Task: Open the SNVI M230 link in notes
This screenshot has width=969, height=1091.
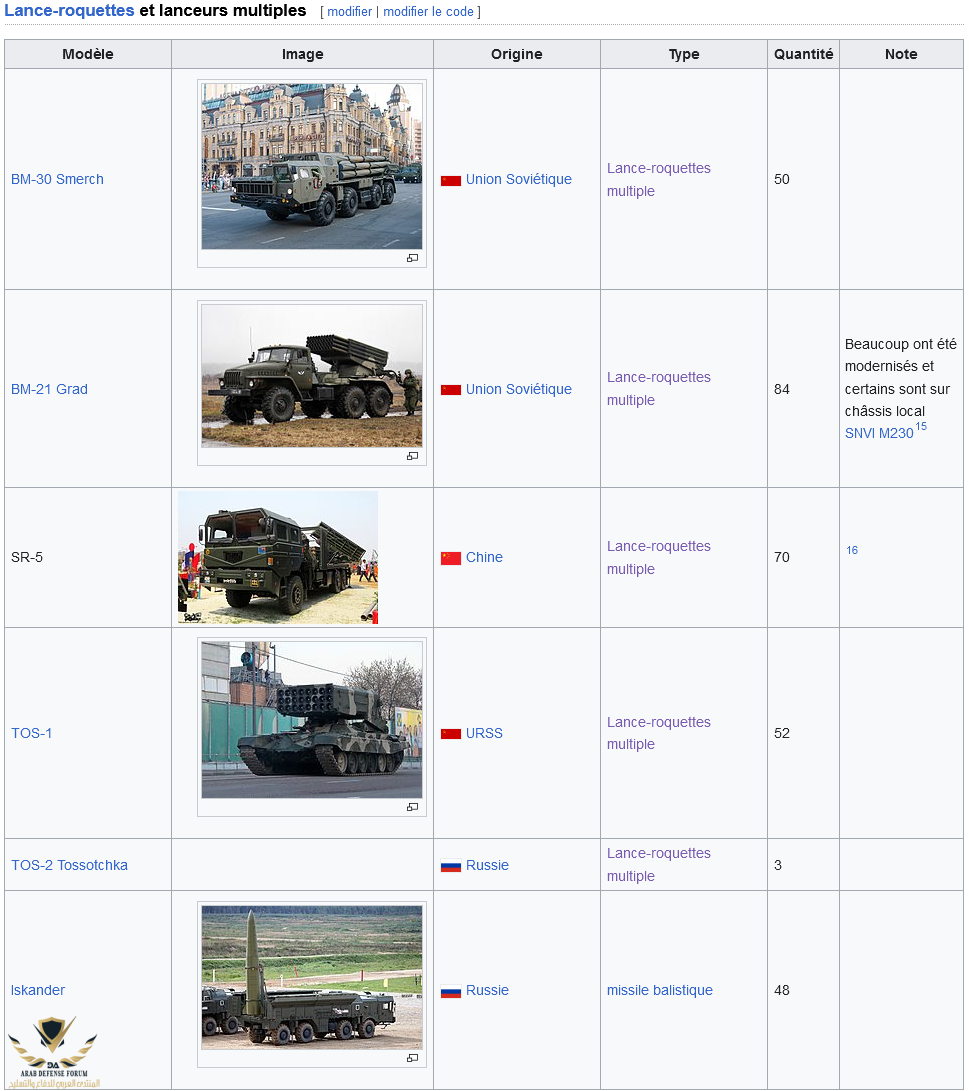Action: [x=879, y=433]
